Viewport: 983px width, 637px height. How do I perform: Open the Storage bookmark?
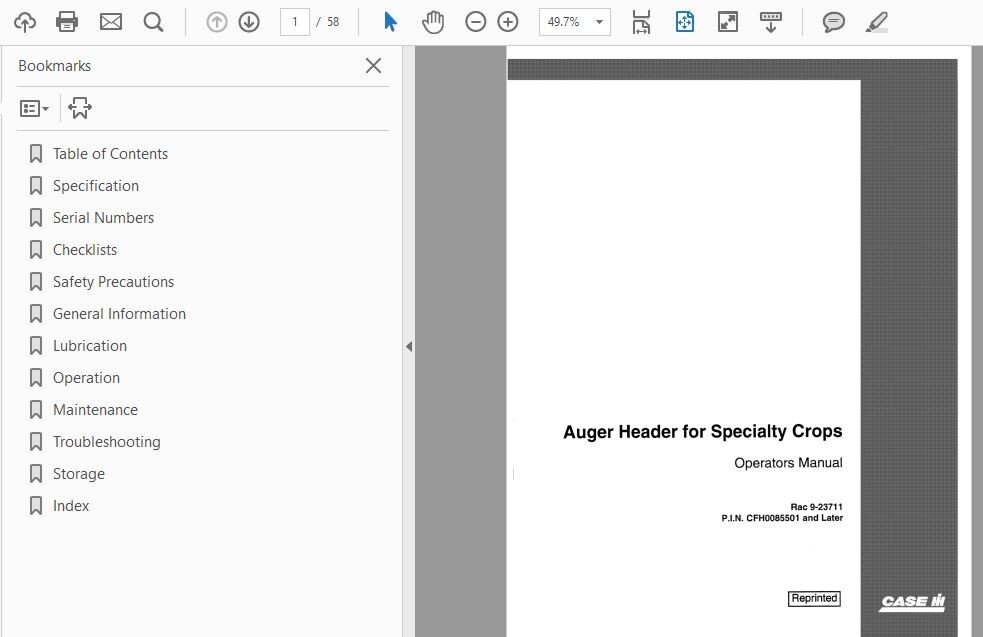(x=78, y=473)
